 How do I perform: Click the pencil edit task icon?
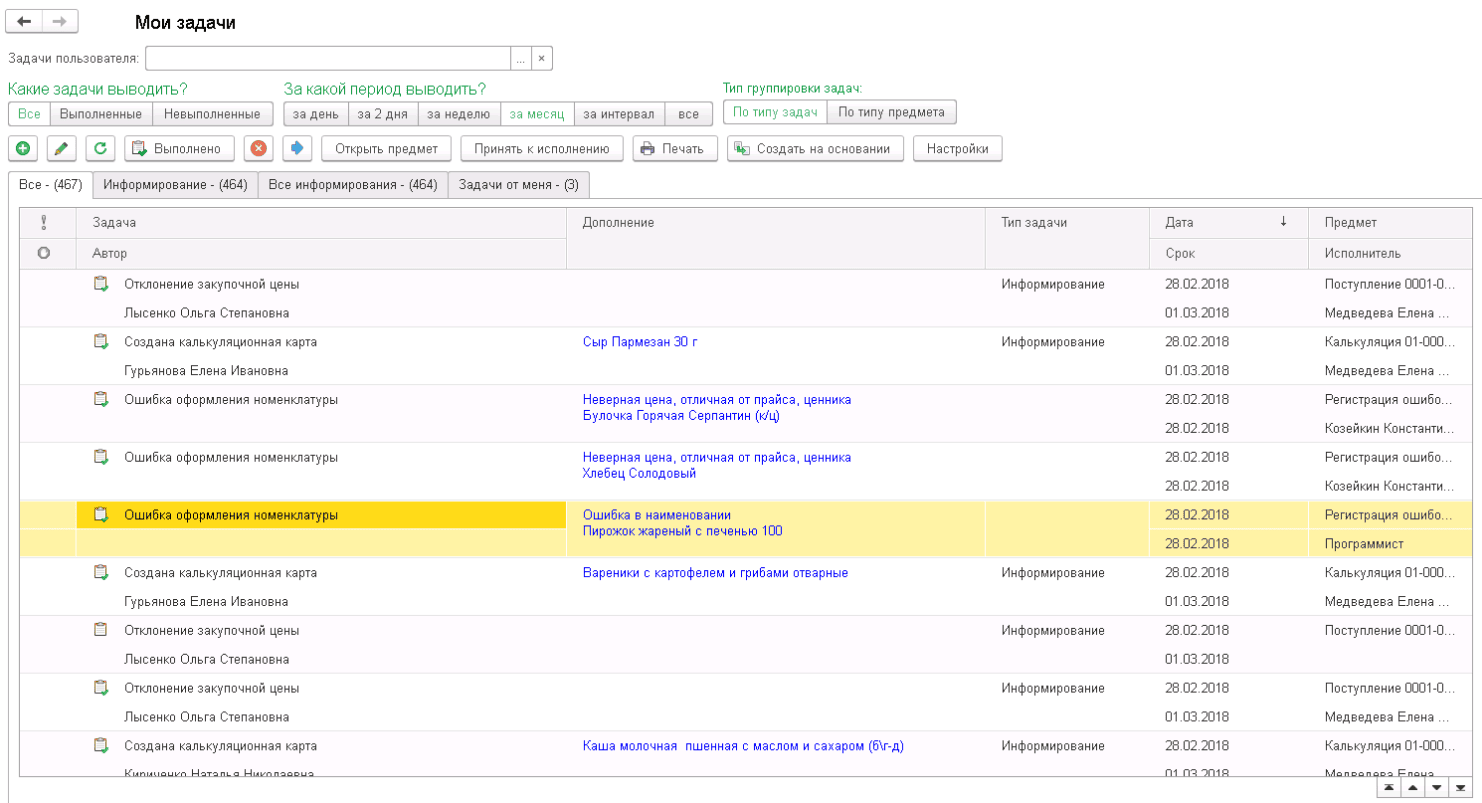point(61,148)
